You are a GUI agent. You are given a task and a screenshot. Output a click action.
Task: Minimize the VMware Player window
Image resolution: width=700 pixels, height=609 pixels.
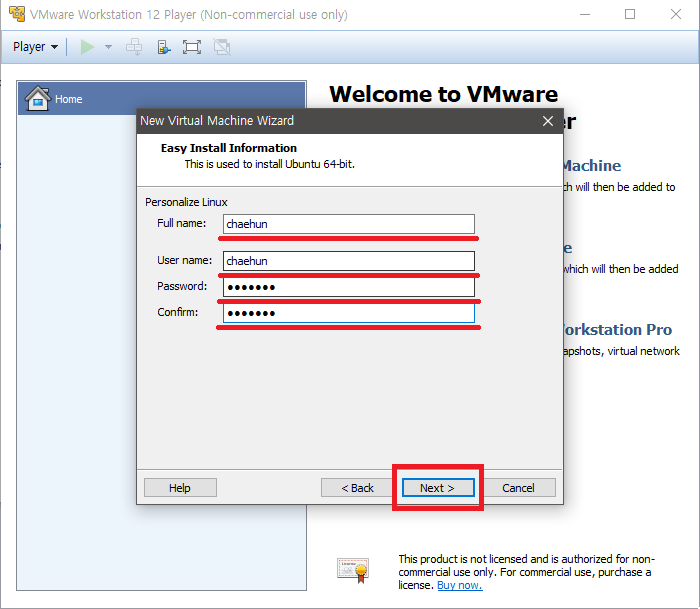(x=585, y=14)
